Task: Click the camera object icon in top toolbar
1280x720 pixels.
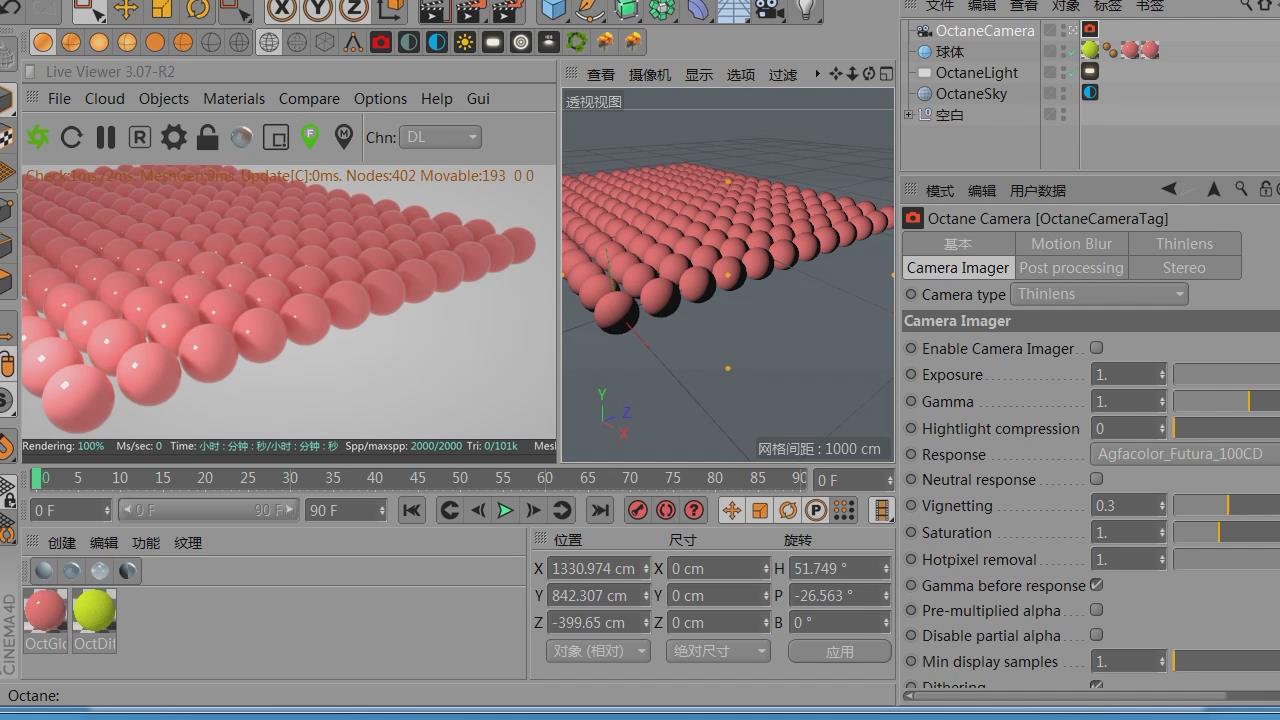Action: 768,10
